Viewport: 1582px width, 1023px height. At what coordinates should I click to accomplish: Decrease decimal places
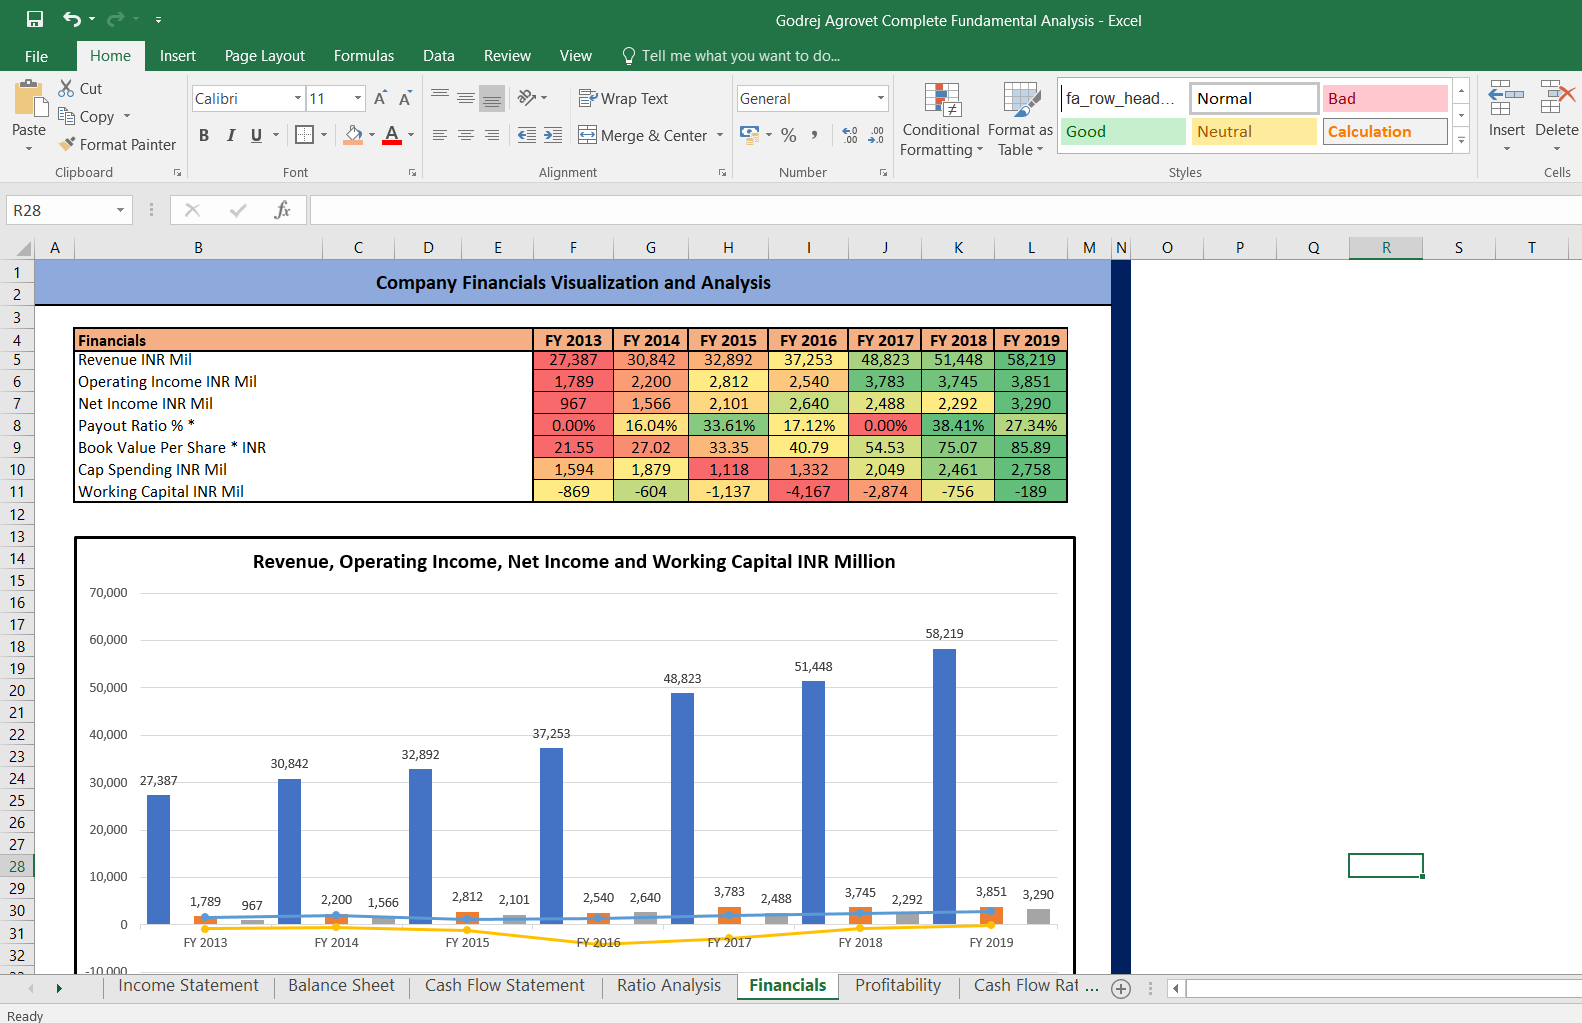point(876,134)
